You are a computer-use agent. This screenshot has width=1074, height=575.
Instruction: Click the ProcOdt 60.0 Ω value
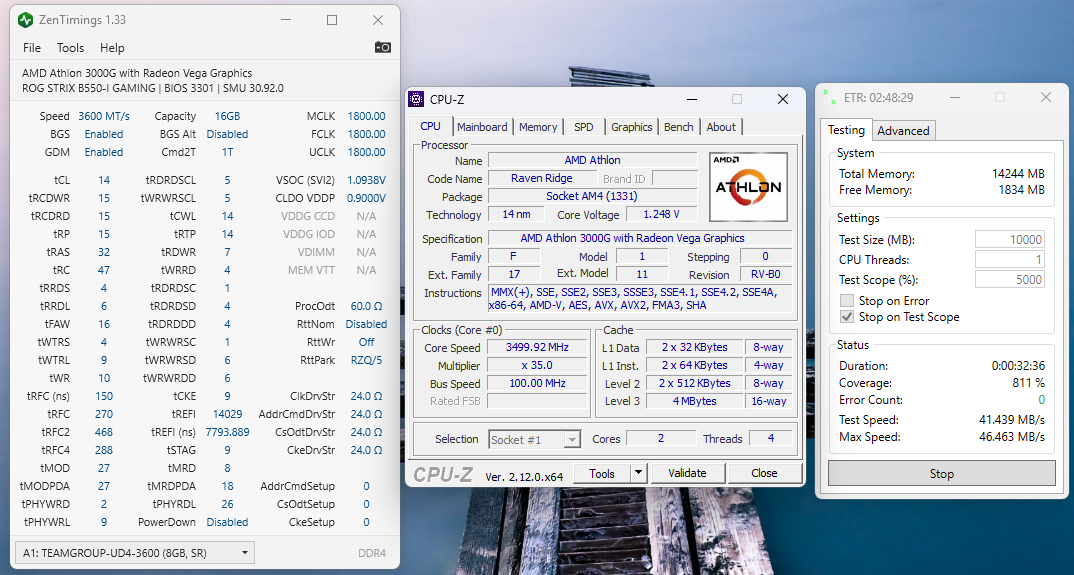tap(366, 306)
